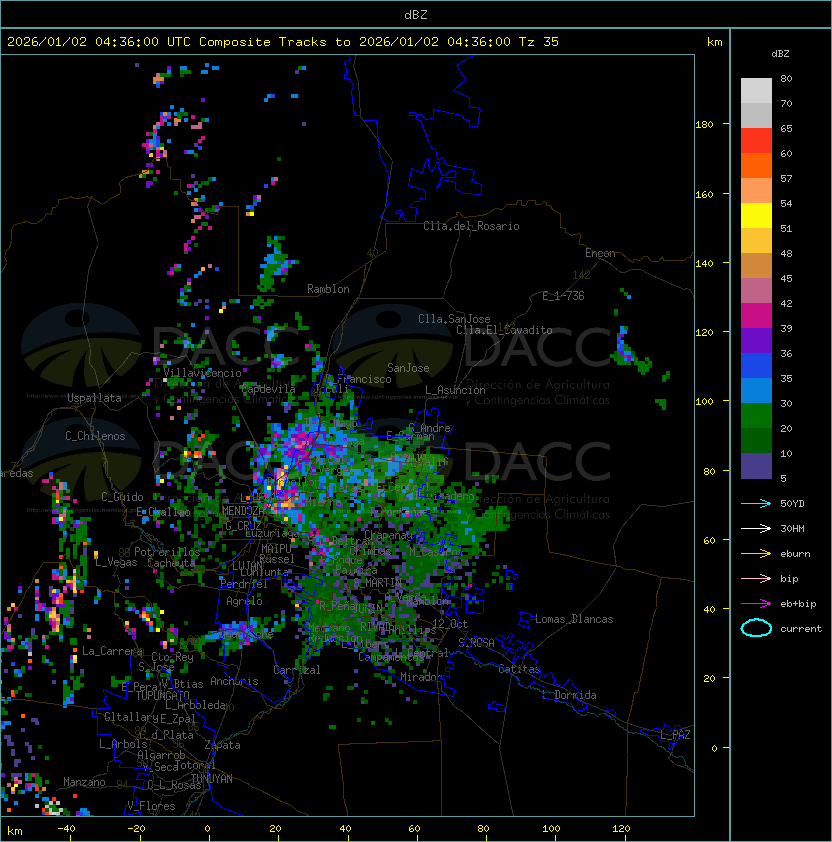This screenshot has height=842, width=832.
Task: Select the light blue 30-35 dBZ swatch
Action: pyautogui.click(x=756, y=391)
